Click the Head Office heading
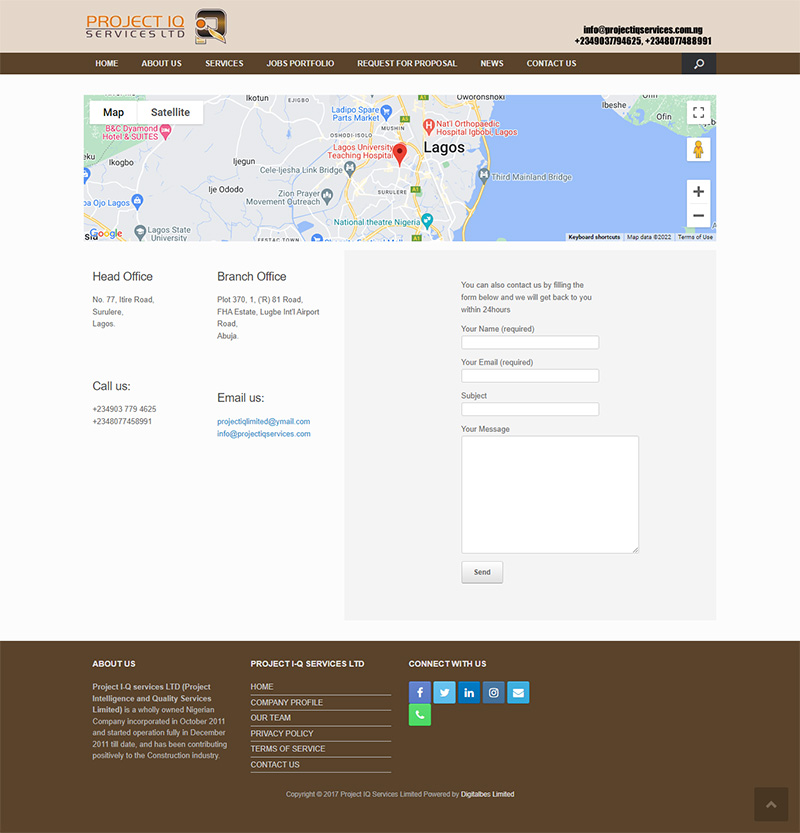Screen dimensions: 800x833 pyautogui.click(x=123, y=276)
